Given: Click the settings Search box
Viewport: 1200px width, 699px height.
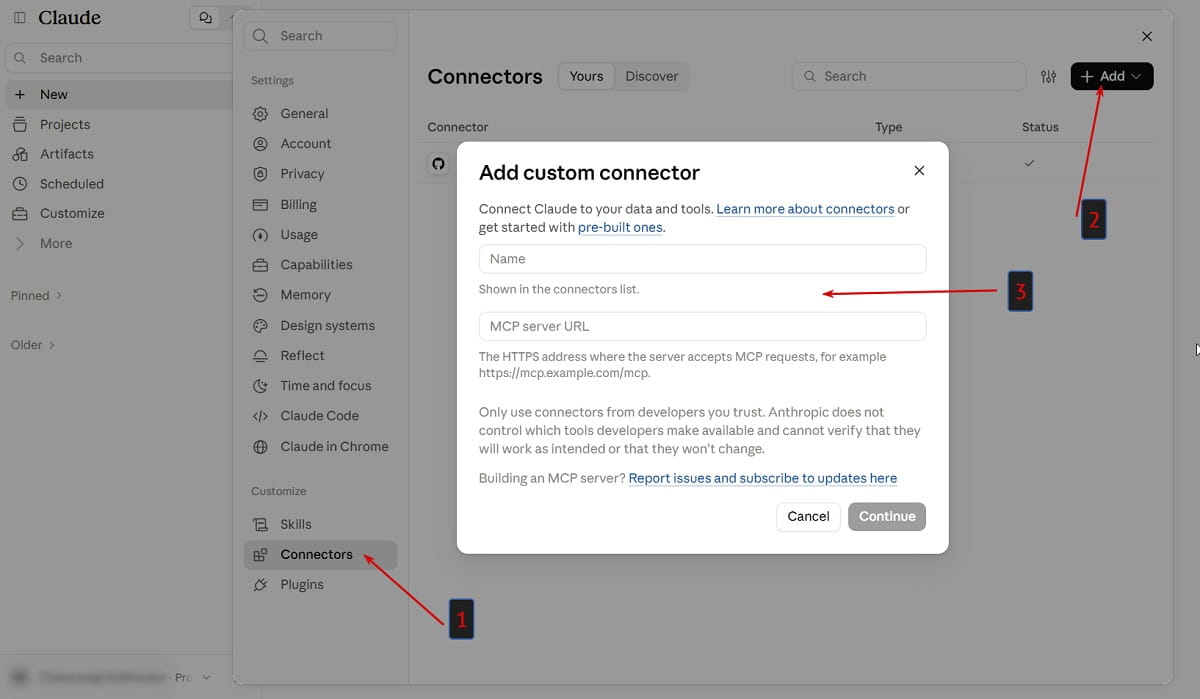Looking at the screenshot, I should 320,36.
